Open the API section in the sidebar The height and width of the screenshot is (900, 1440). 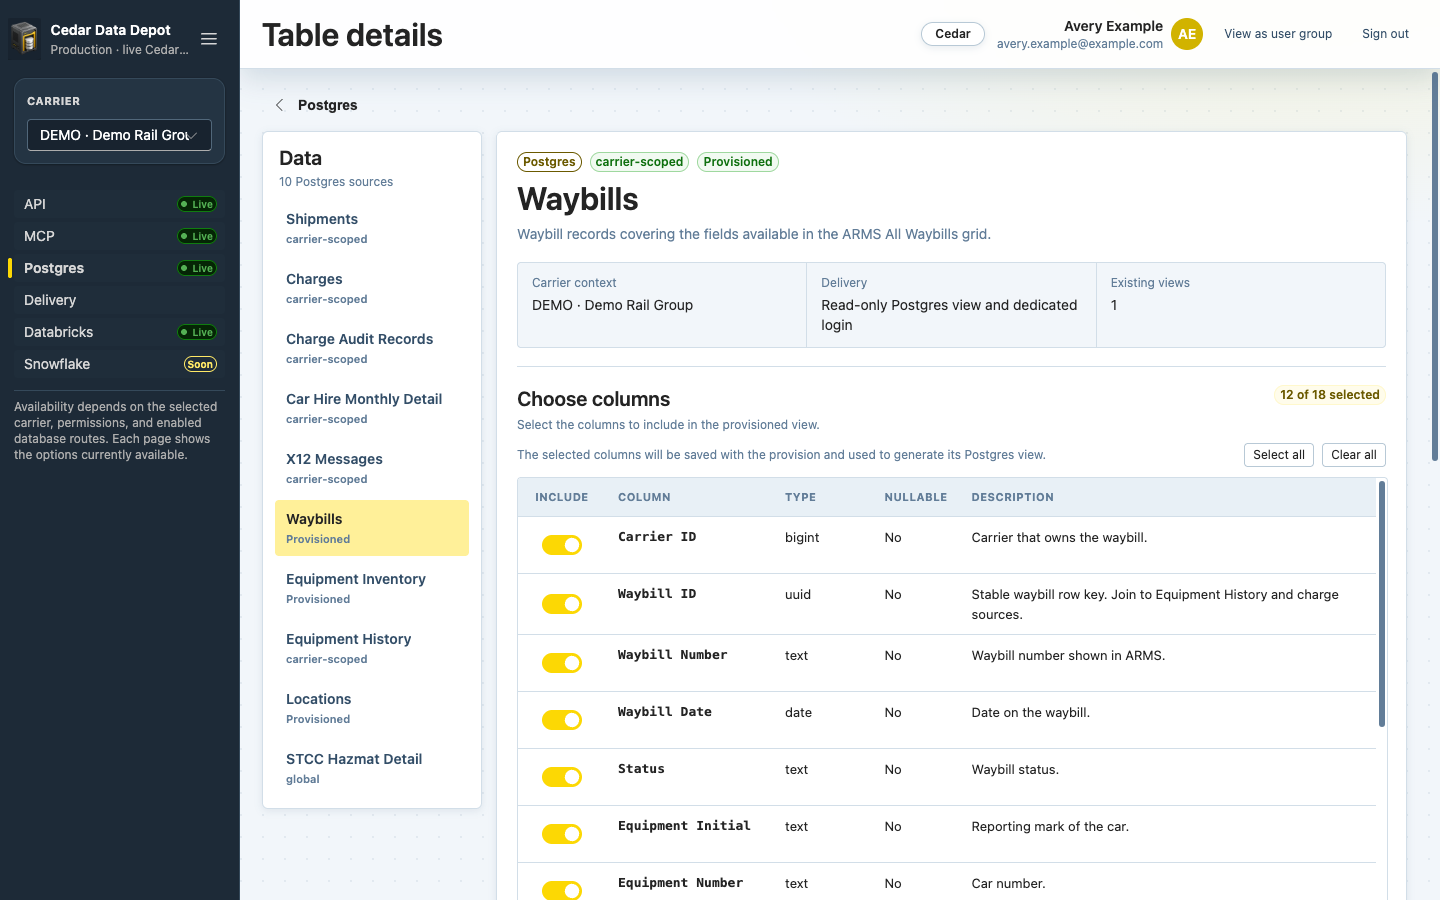(x=119, y=204)
